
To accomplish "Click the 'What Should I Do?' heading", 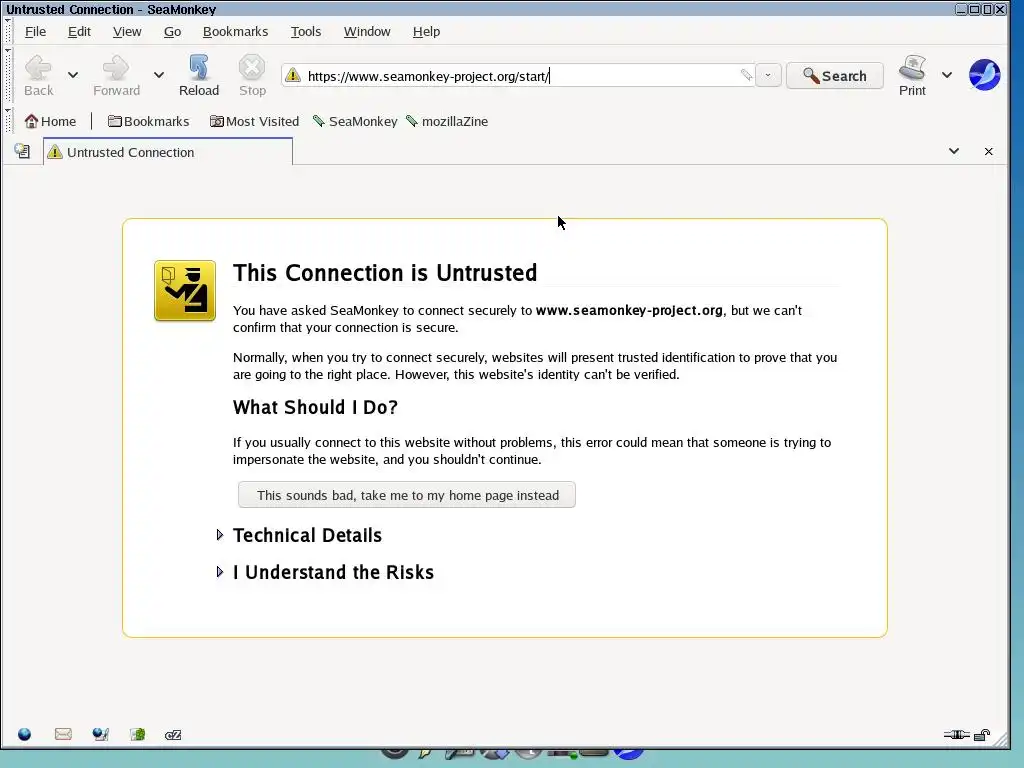I will coord(315,408).
